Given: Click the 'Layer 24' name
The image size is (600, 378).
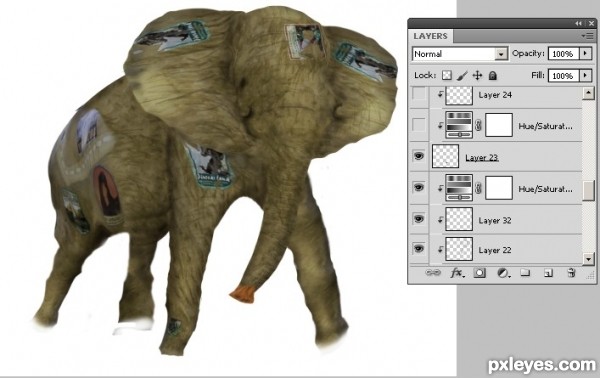Looking at the screenshot, I should click(495, 94).
